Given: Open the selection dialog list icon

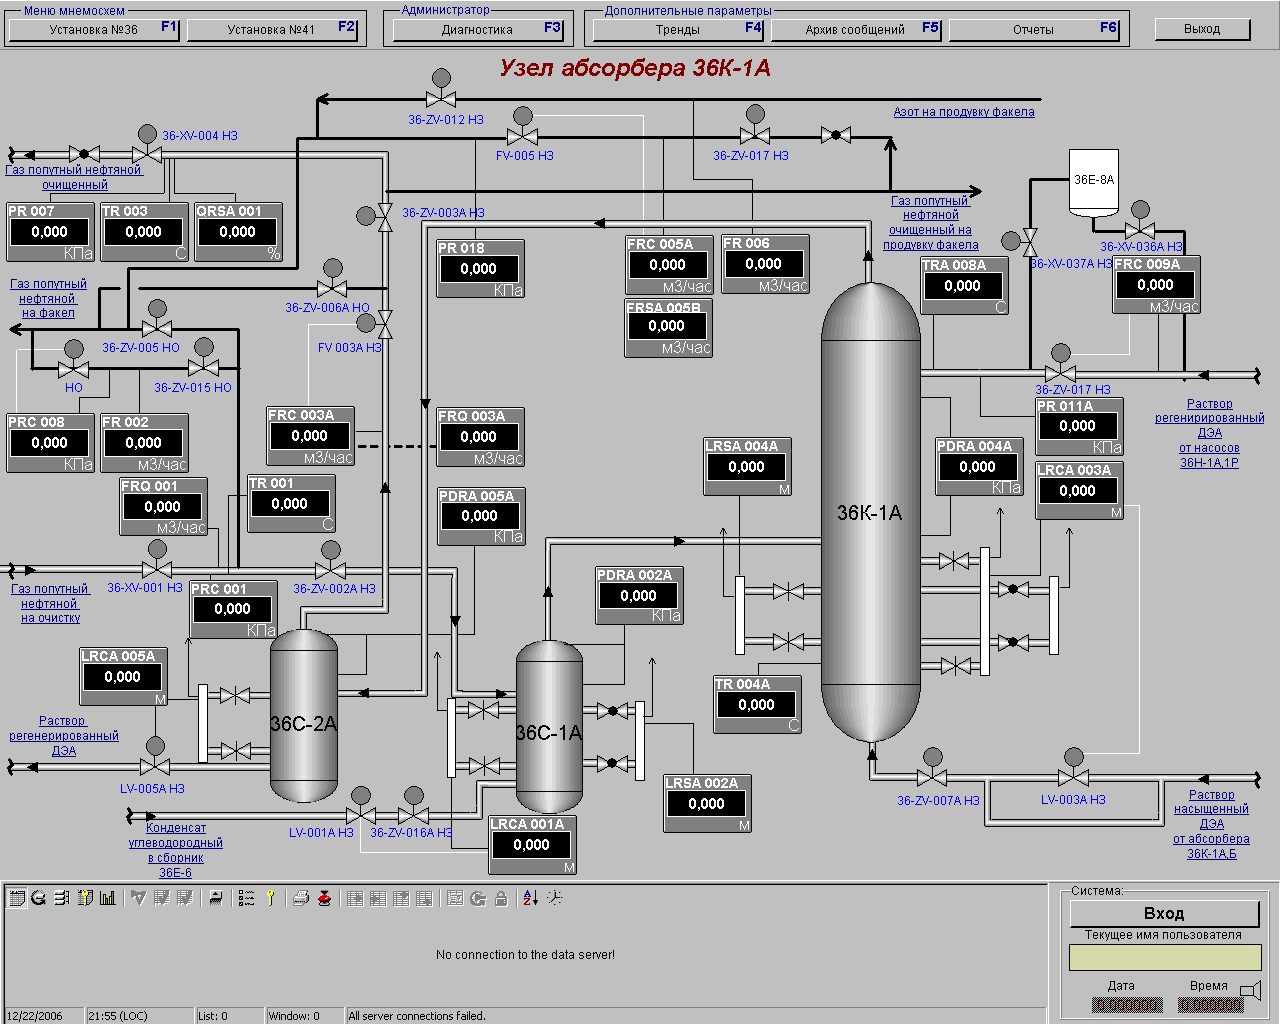Looking at the screenshot, I should 247,898.
